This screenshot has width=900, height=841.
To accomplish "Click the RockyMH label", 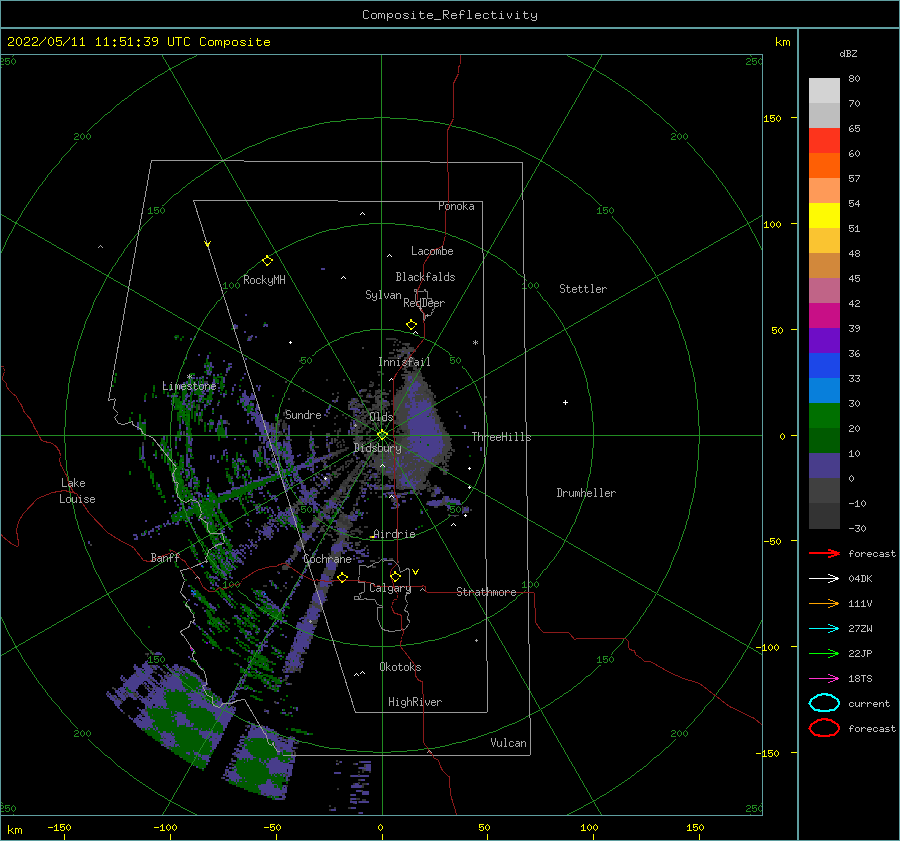I will (264, 280).
